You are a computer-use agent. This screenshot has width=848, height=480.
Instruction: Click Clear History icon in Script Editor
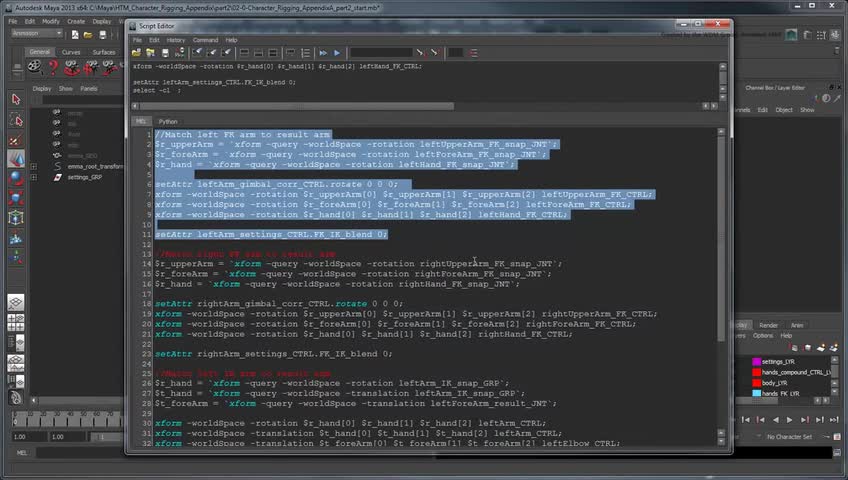pos(197,52)
